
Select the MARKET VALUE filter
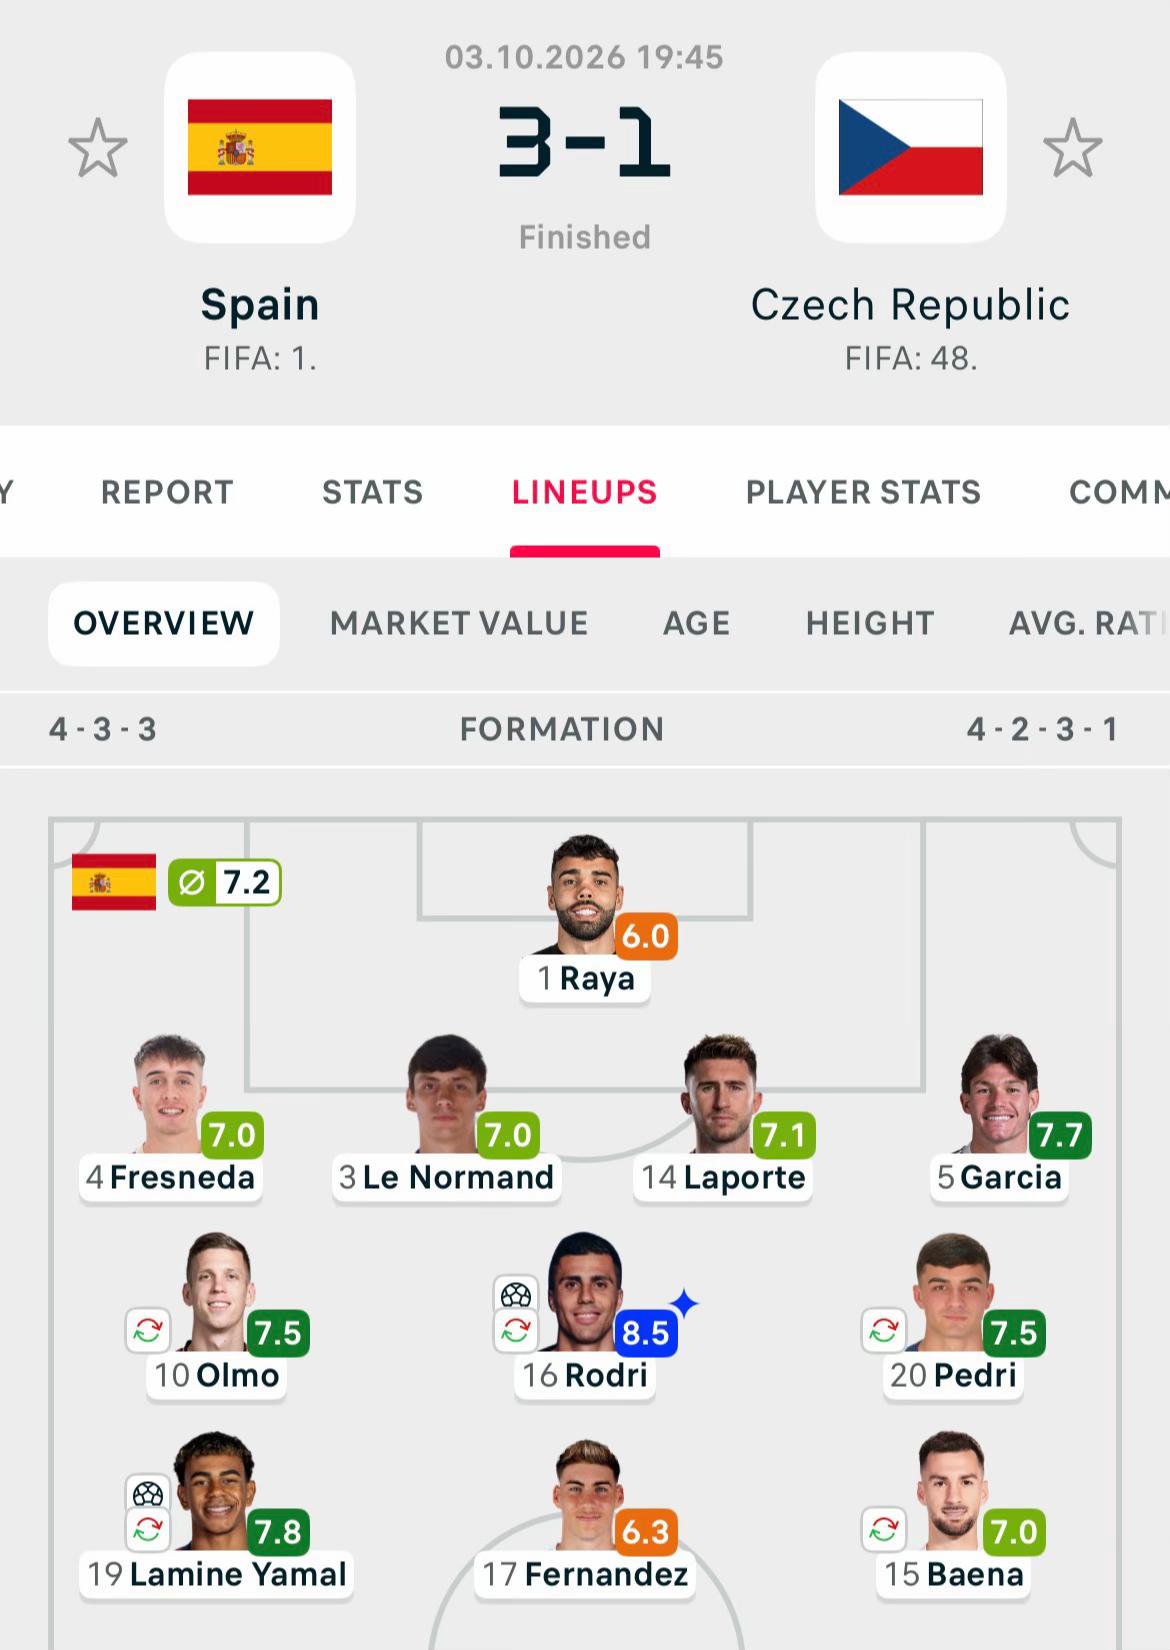[x=459, y=623]
